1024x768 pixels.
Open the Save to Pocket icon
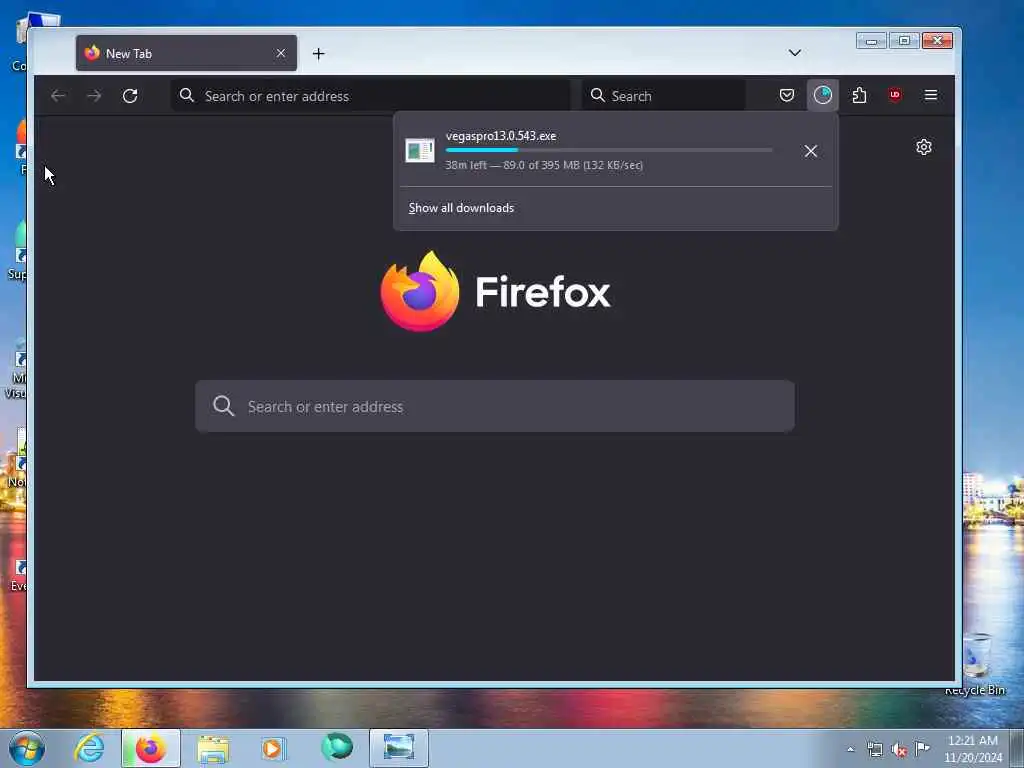click(787, 95)
